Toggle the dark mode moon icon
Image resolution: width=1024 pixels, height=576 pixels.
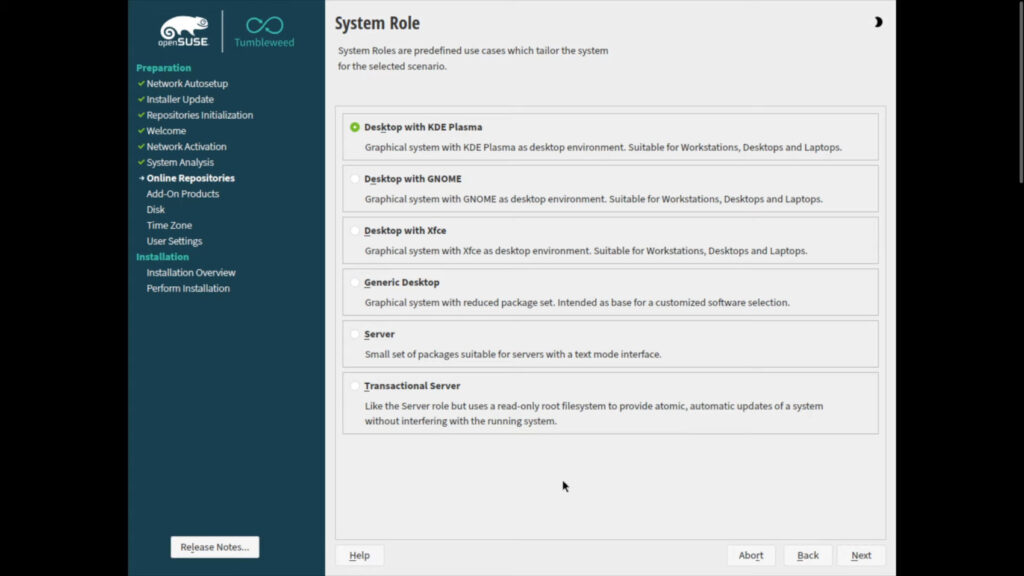coord(878,22)
